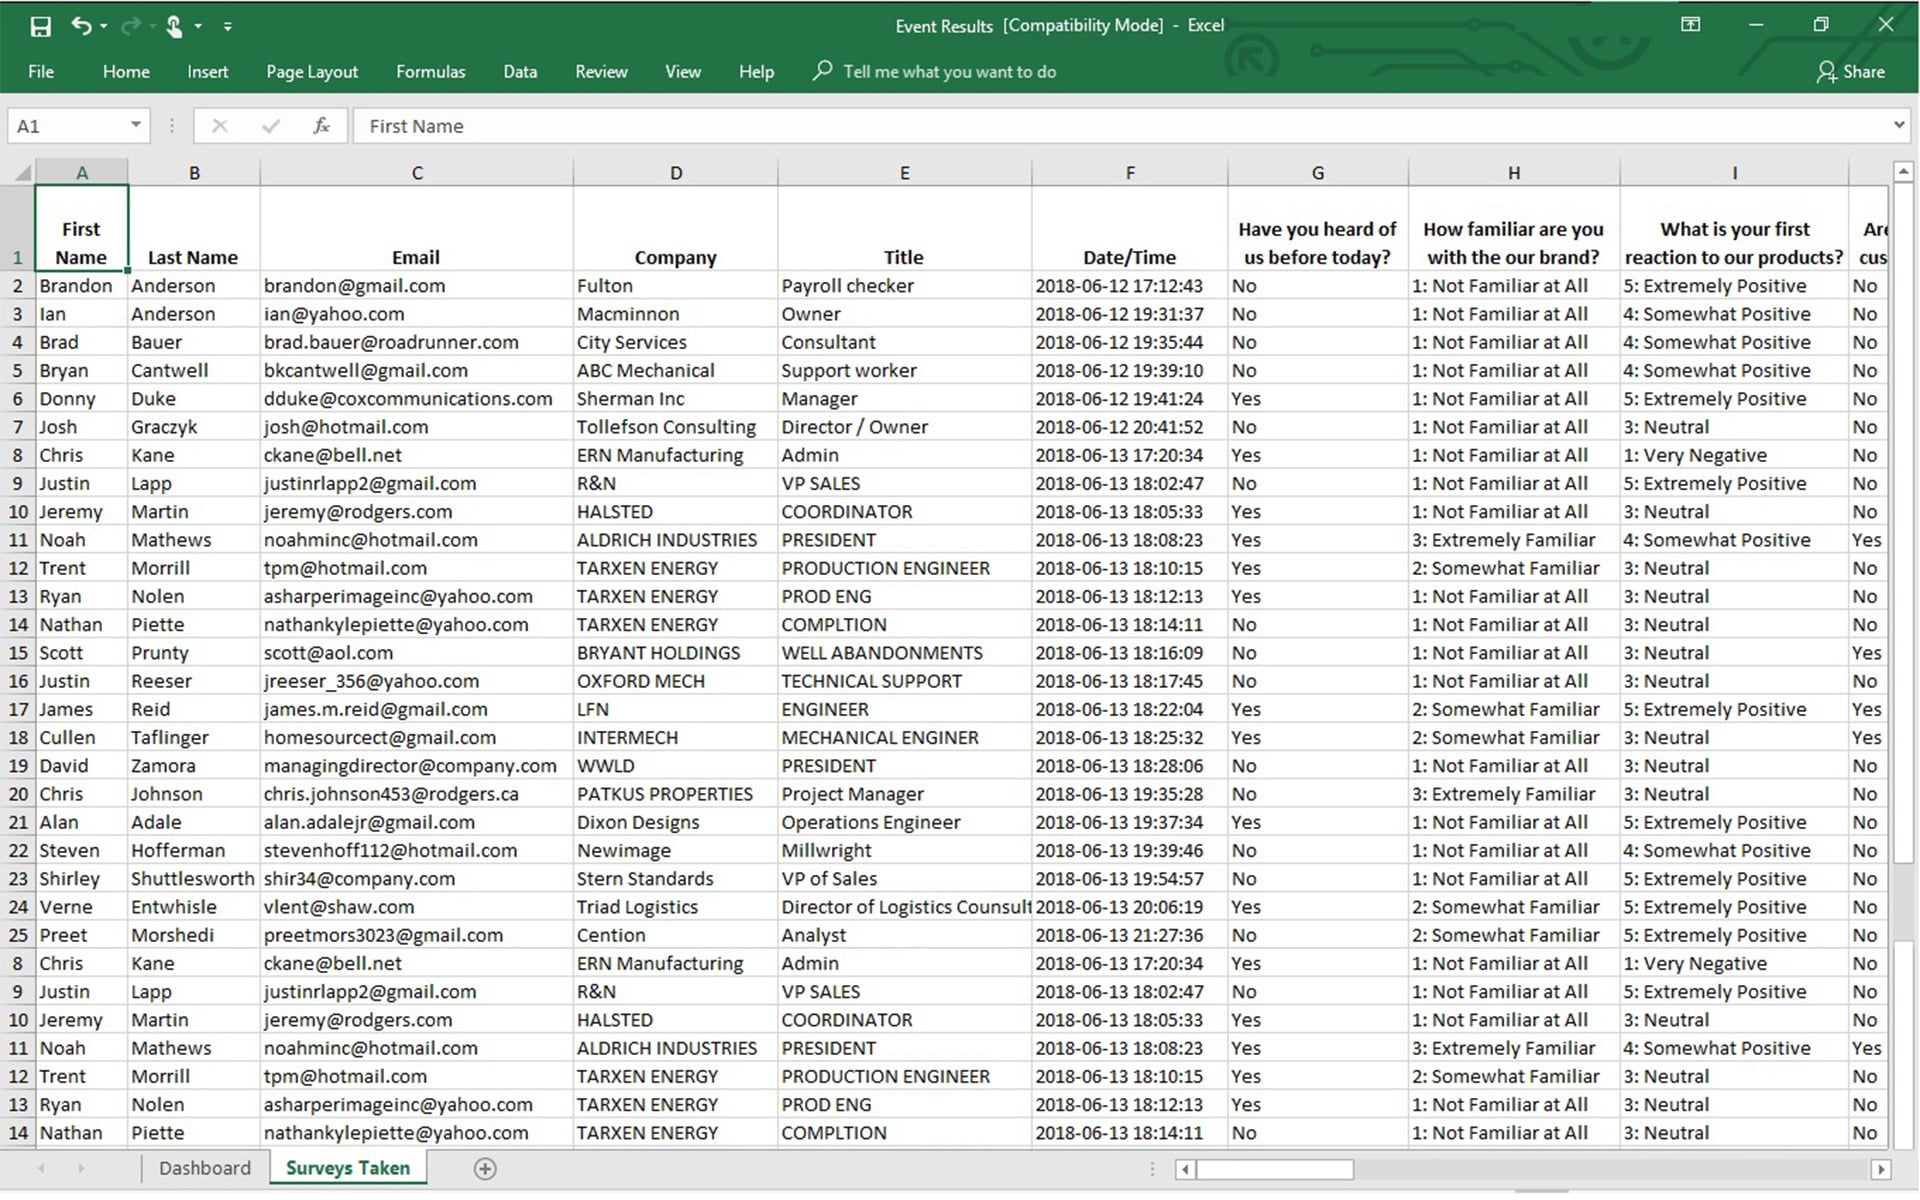This screenshot has width=1920, height=1200.
Task: Click PATKUS PROPERTIES company cell
Action: 676,794
